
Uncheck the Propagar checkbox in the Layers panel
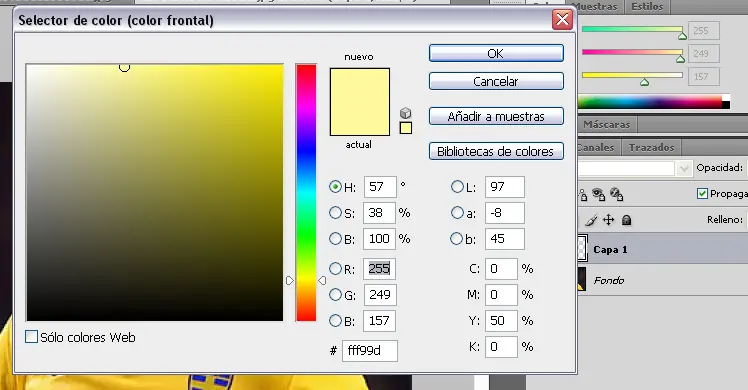(x=702, y=193)
